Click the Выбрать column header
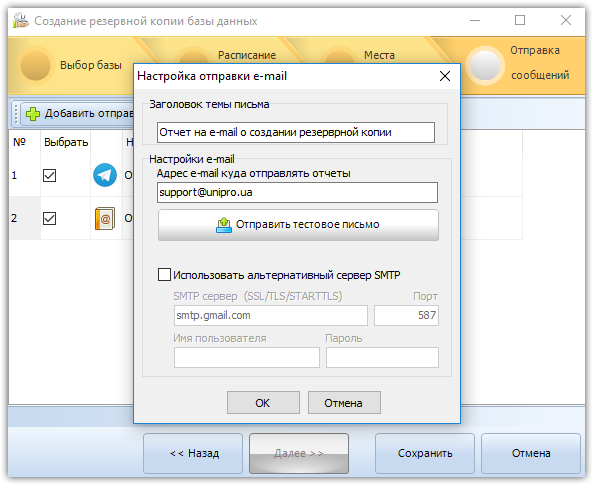The width and height of the screenshot is (593, 485). (66, 142)
